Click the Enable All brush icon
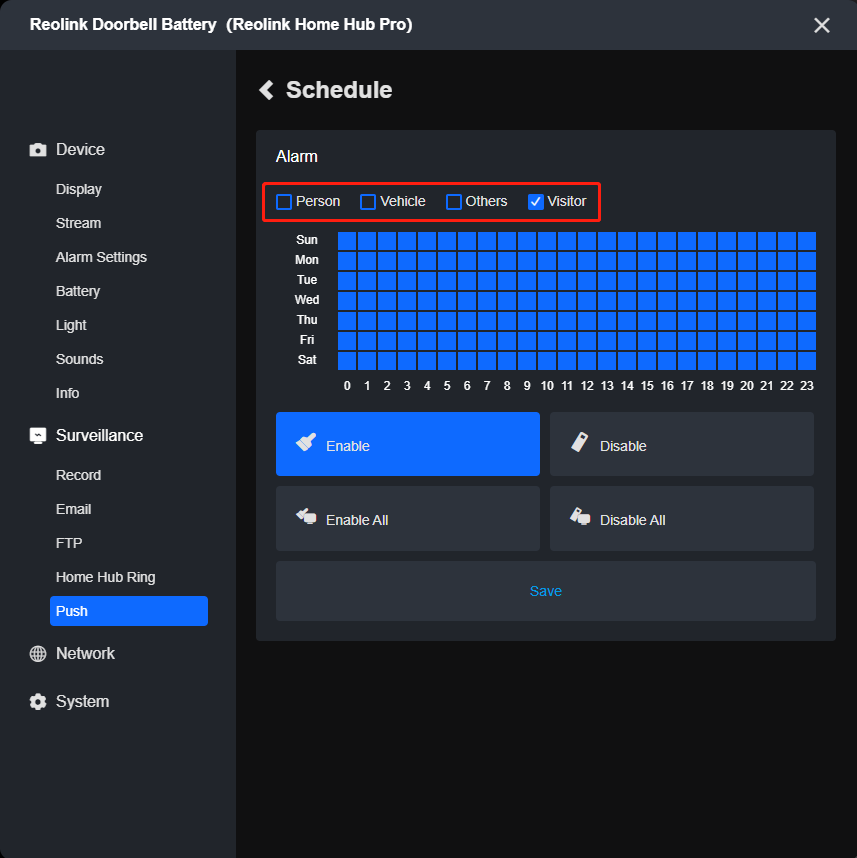This screenshot has height=858, width=857. coord(306,516)
